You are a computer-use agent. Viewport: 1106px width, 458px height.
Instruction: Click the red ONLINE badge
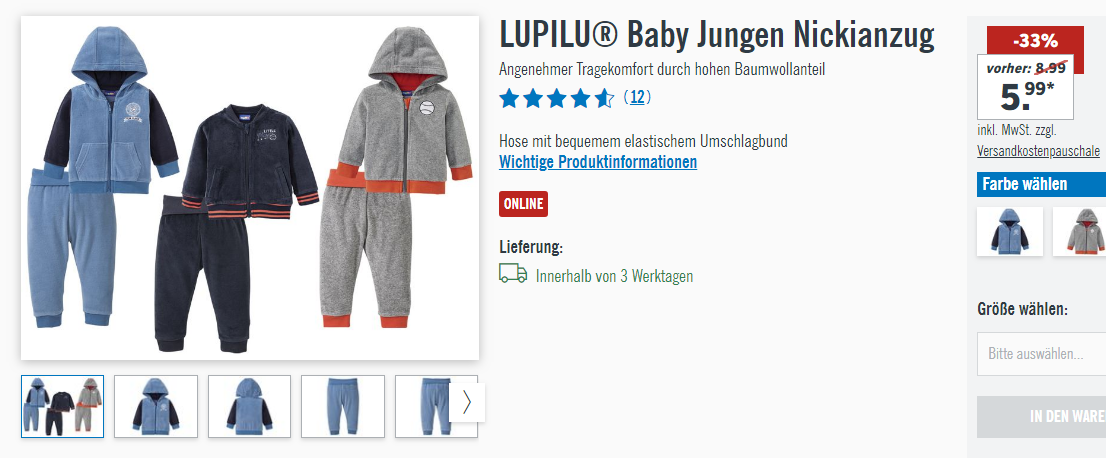click(523, 204)
